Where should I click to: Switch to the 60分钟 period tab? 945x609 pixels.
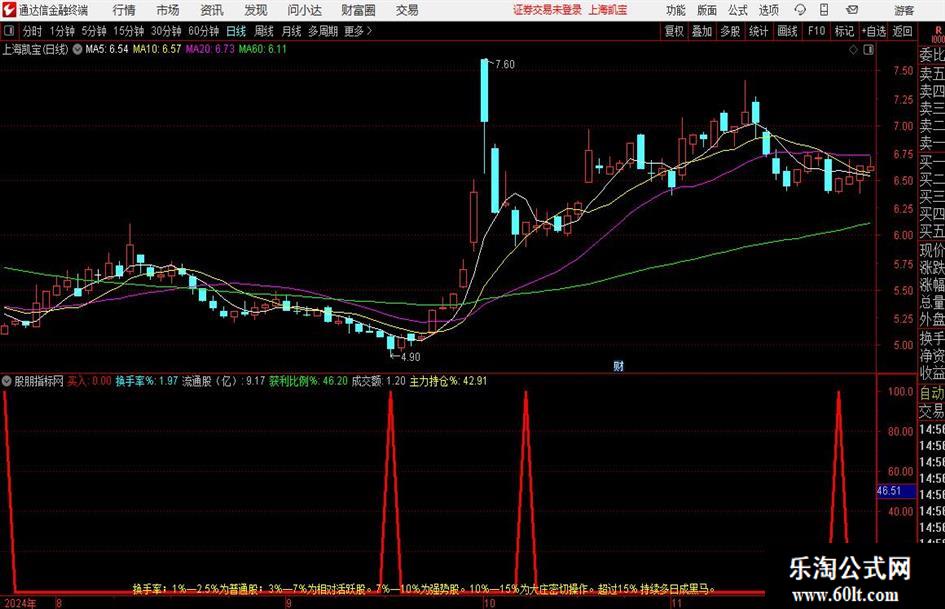pos(203,31)
